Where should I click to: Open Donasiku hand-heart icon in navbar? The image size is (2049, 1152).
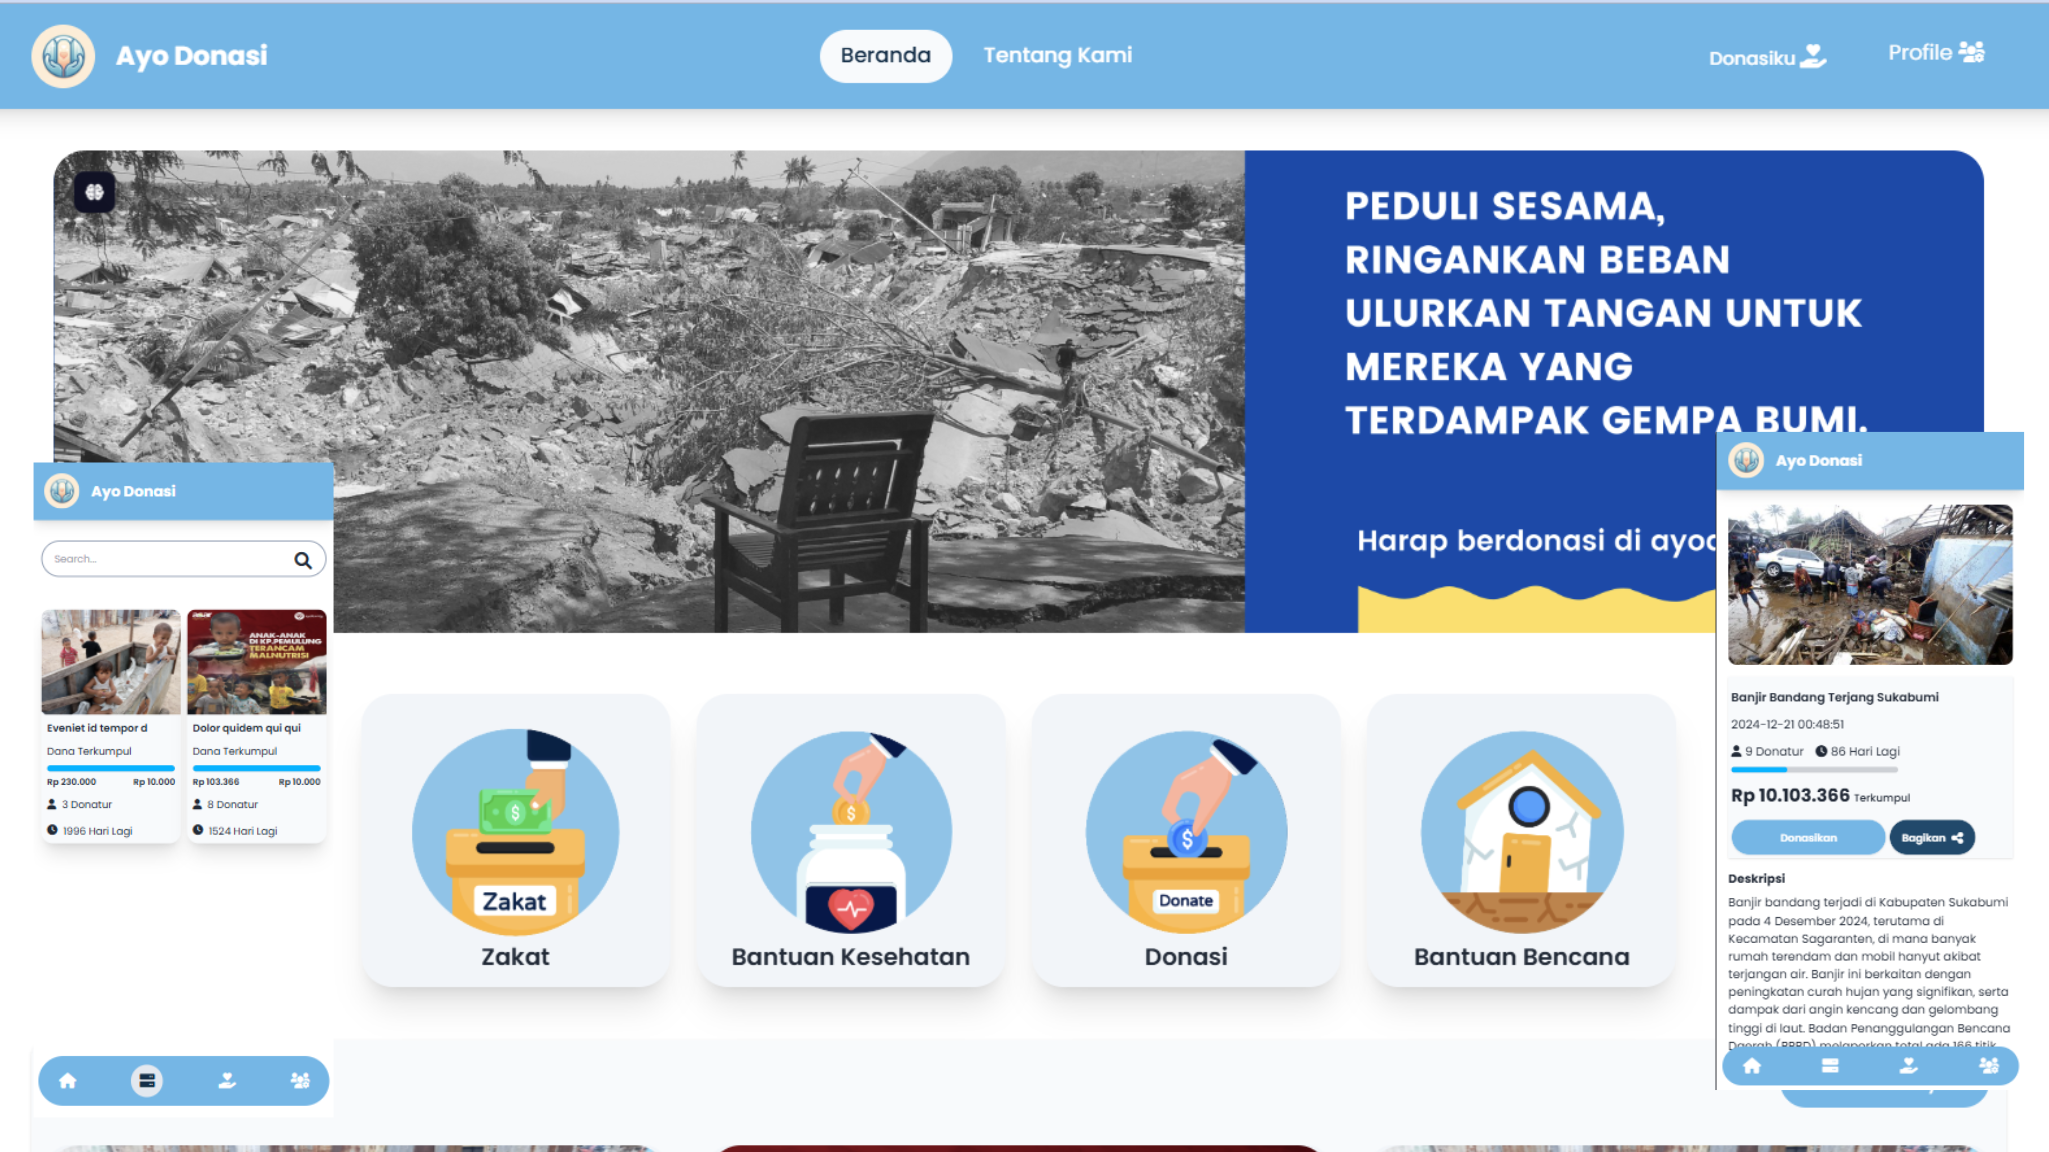click(x=1813, y=57)
